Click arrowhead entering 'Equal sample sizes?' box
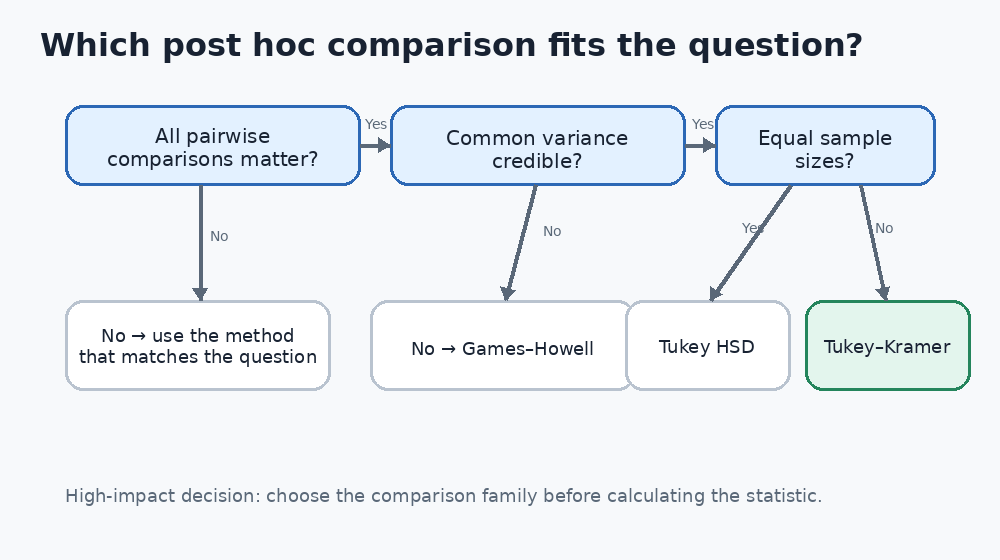 [709, 145]
